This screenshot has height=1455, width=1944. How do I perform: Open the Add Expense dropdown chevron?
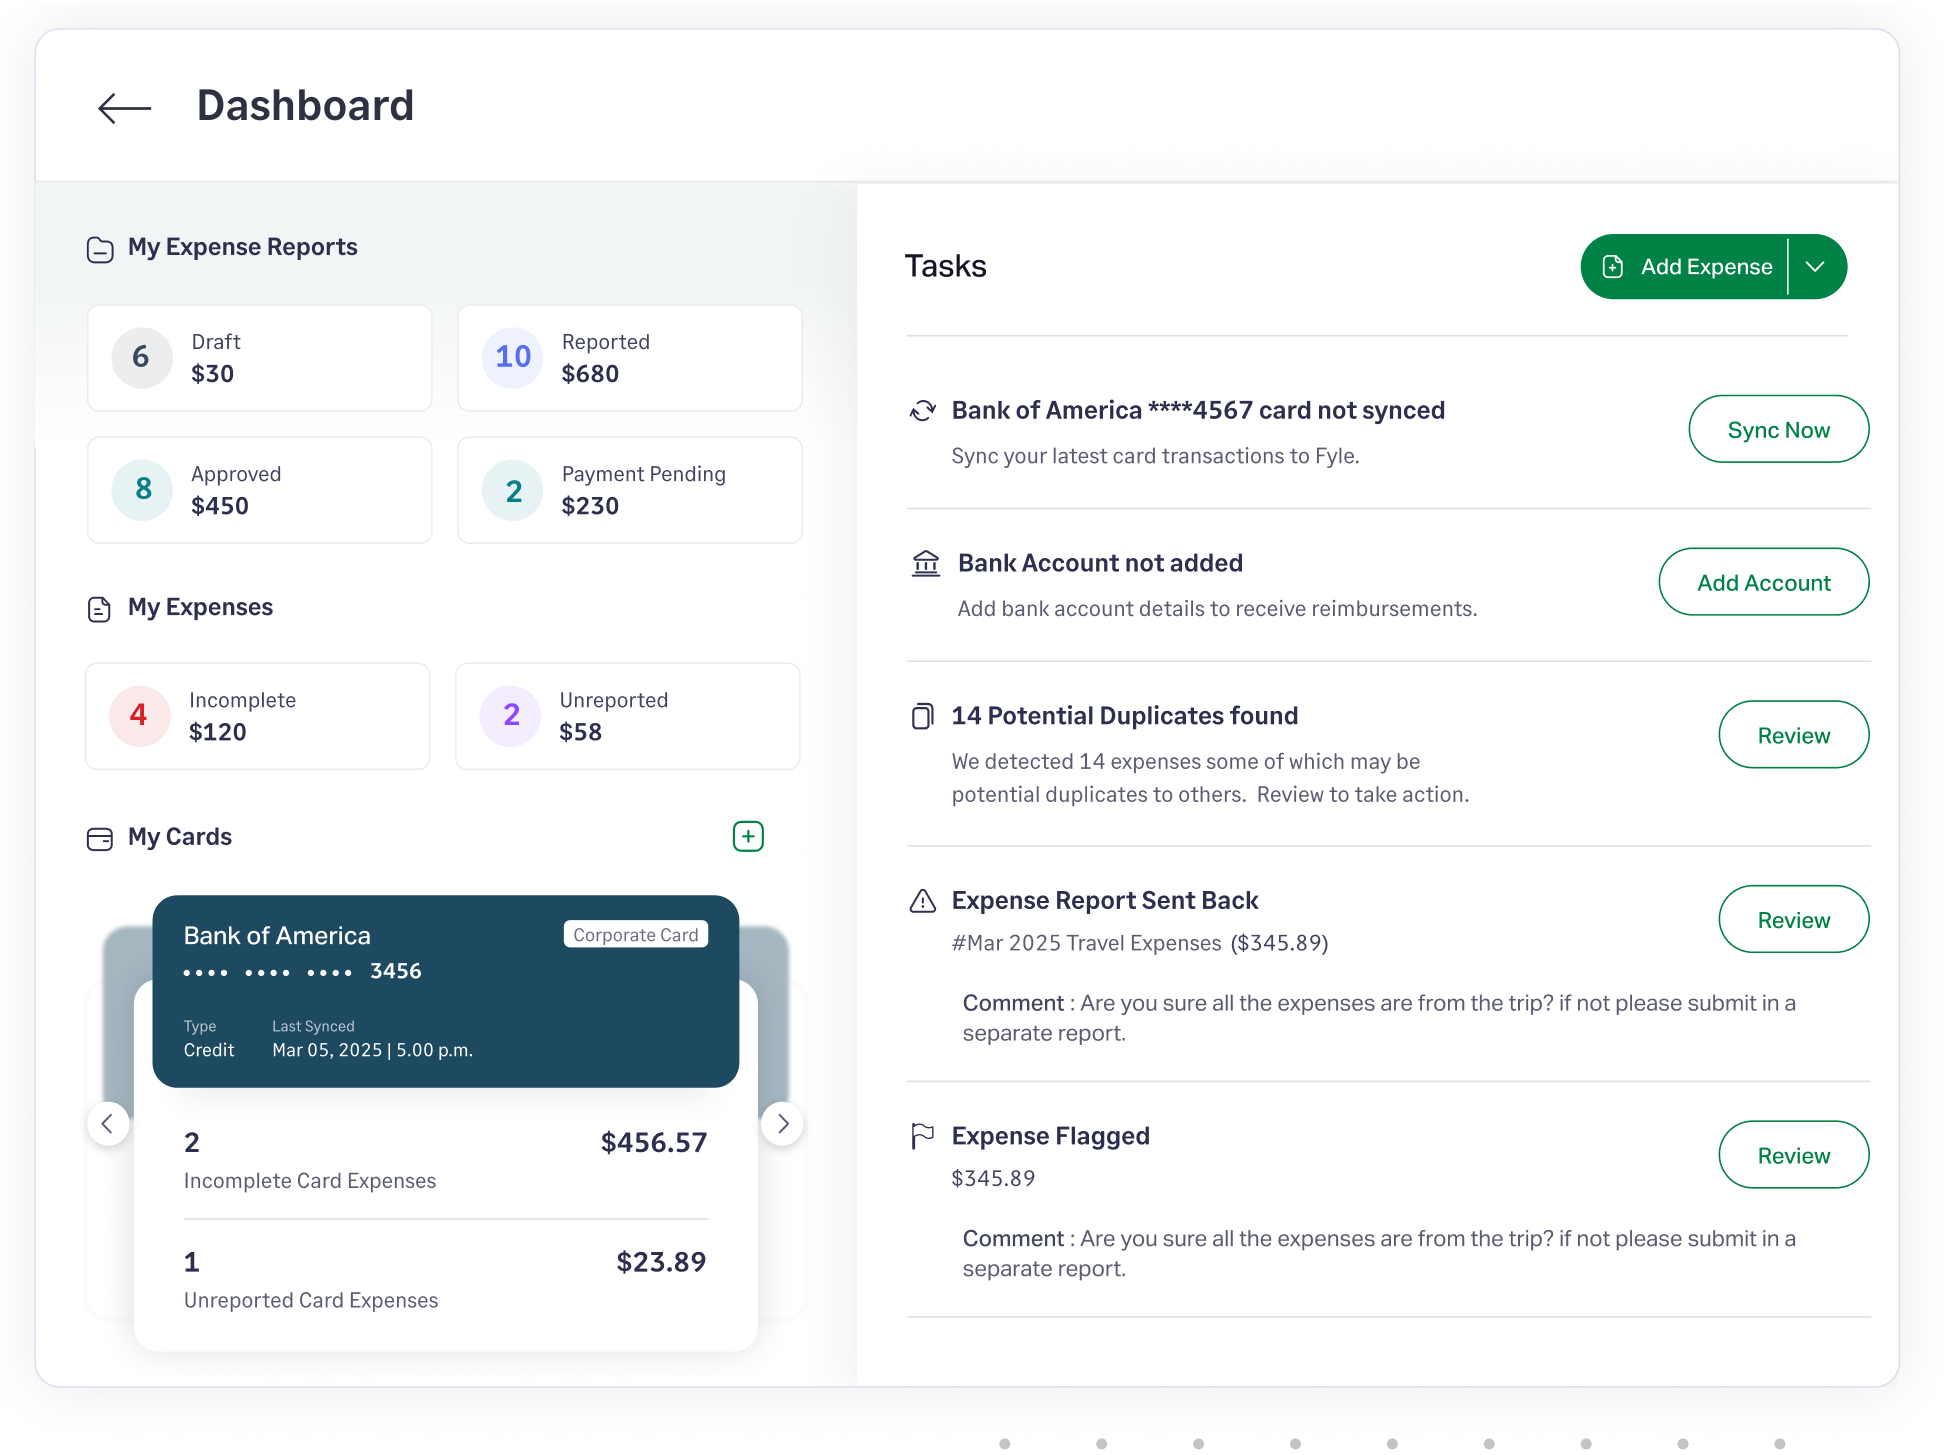[1815, 266]
